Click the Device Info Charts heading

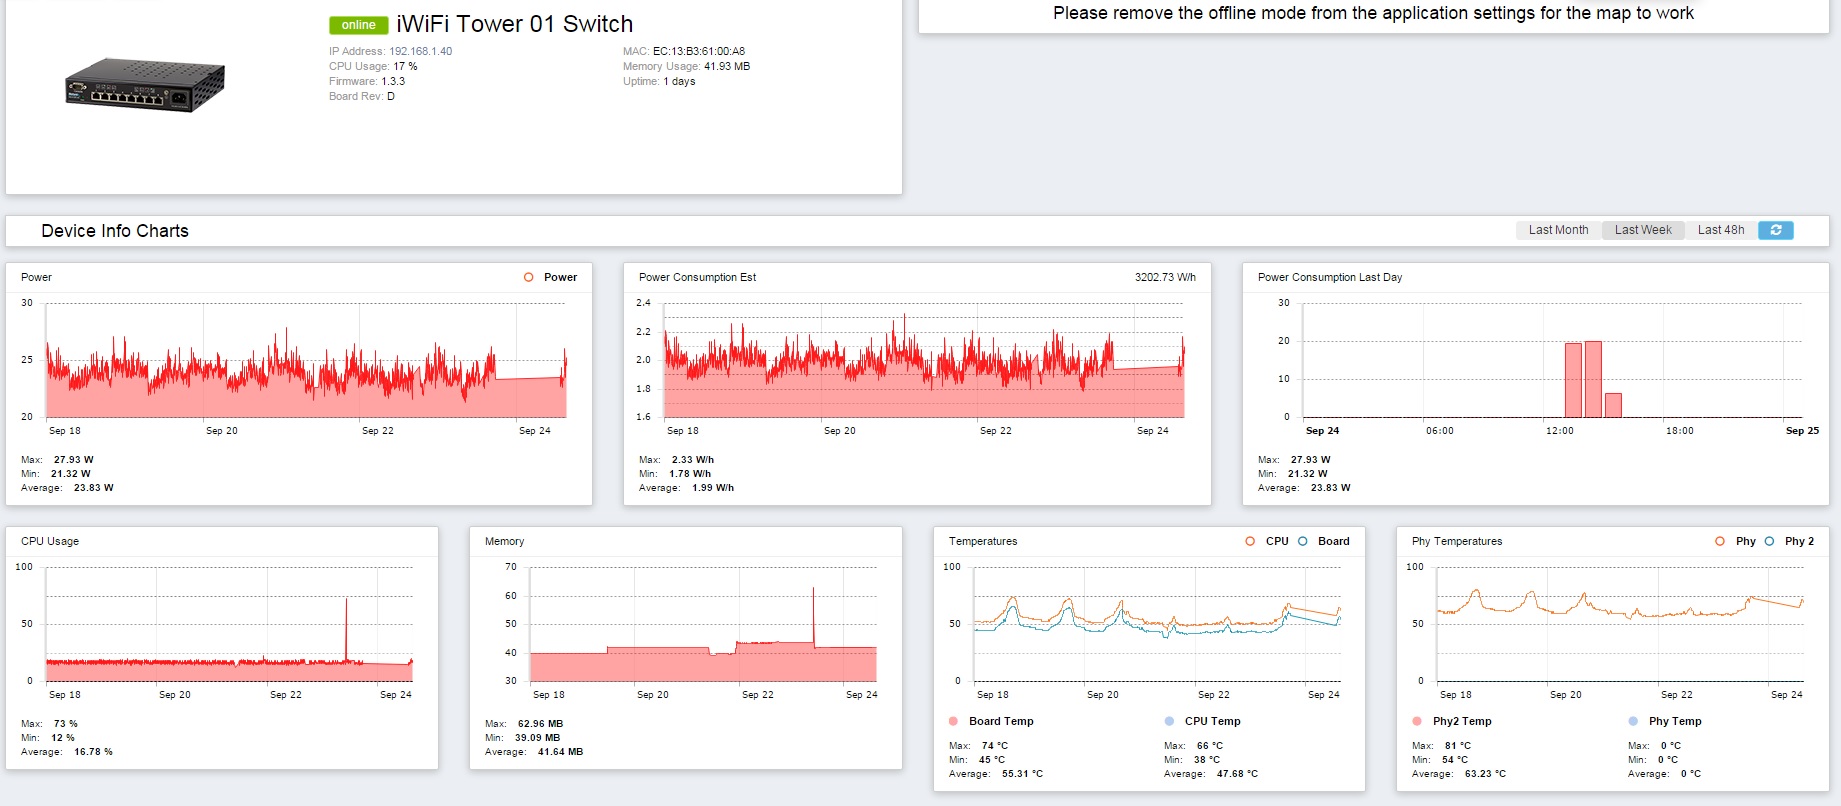coord(115,231)
